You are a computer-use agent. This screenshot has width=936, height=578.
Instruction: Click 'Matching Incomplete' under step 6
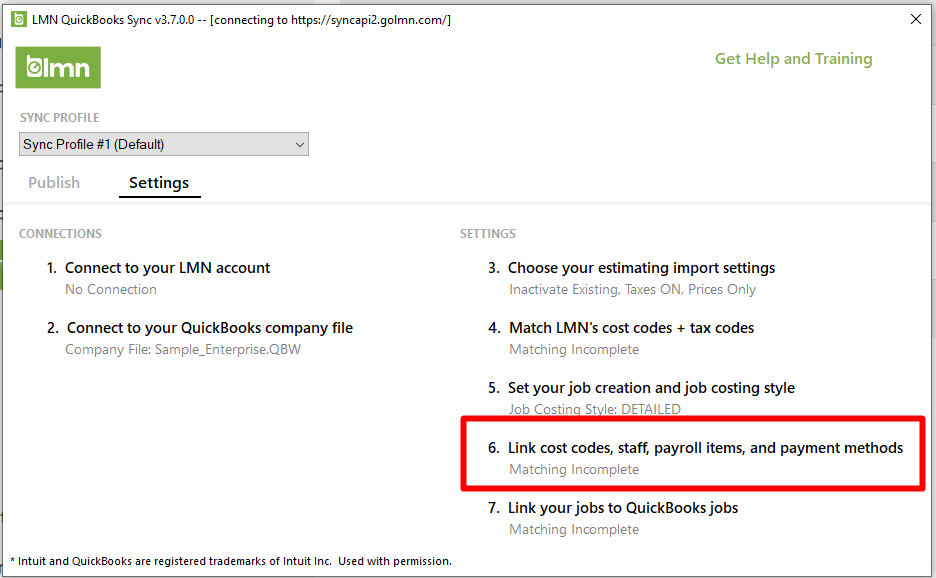coord(574,469)
